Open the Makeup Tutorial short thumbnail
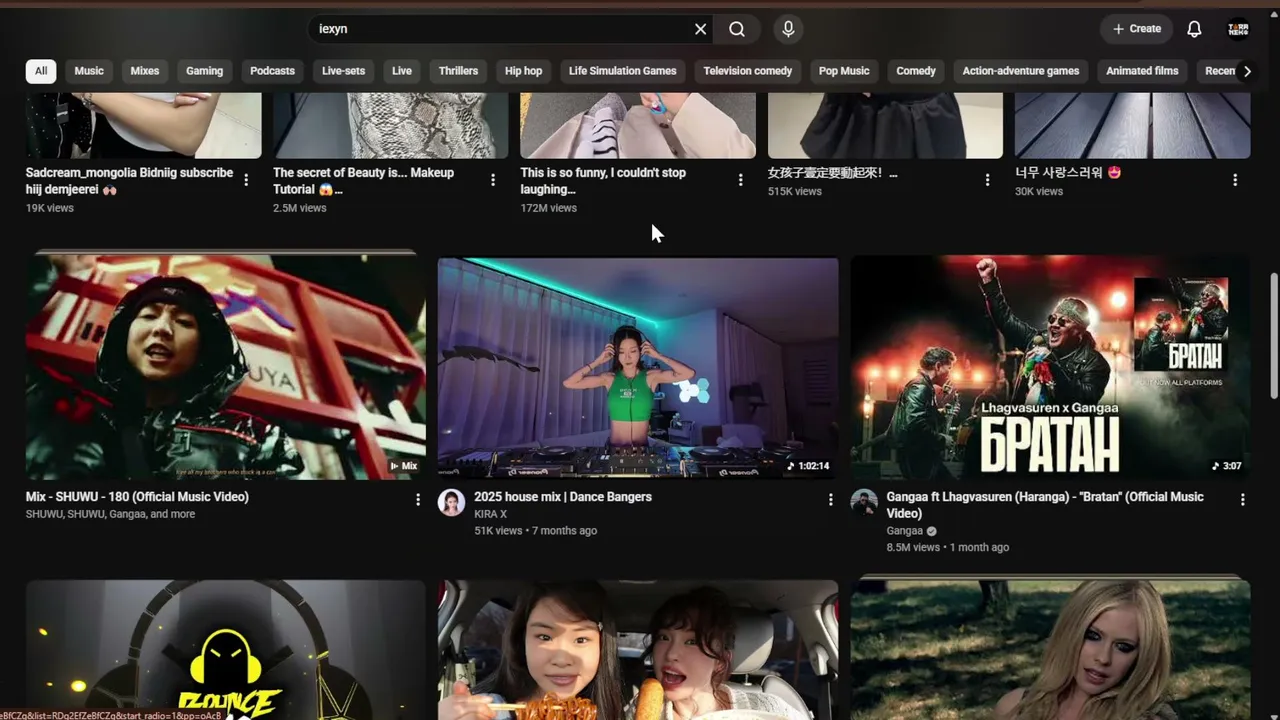1280x720 pixels. 391,125
